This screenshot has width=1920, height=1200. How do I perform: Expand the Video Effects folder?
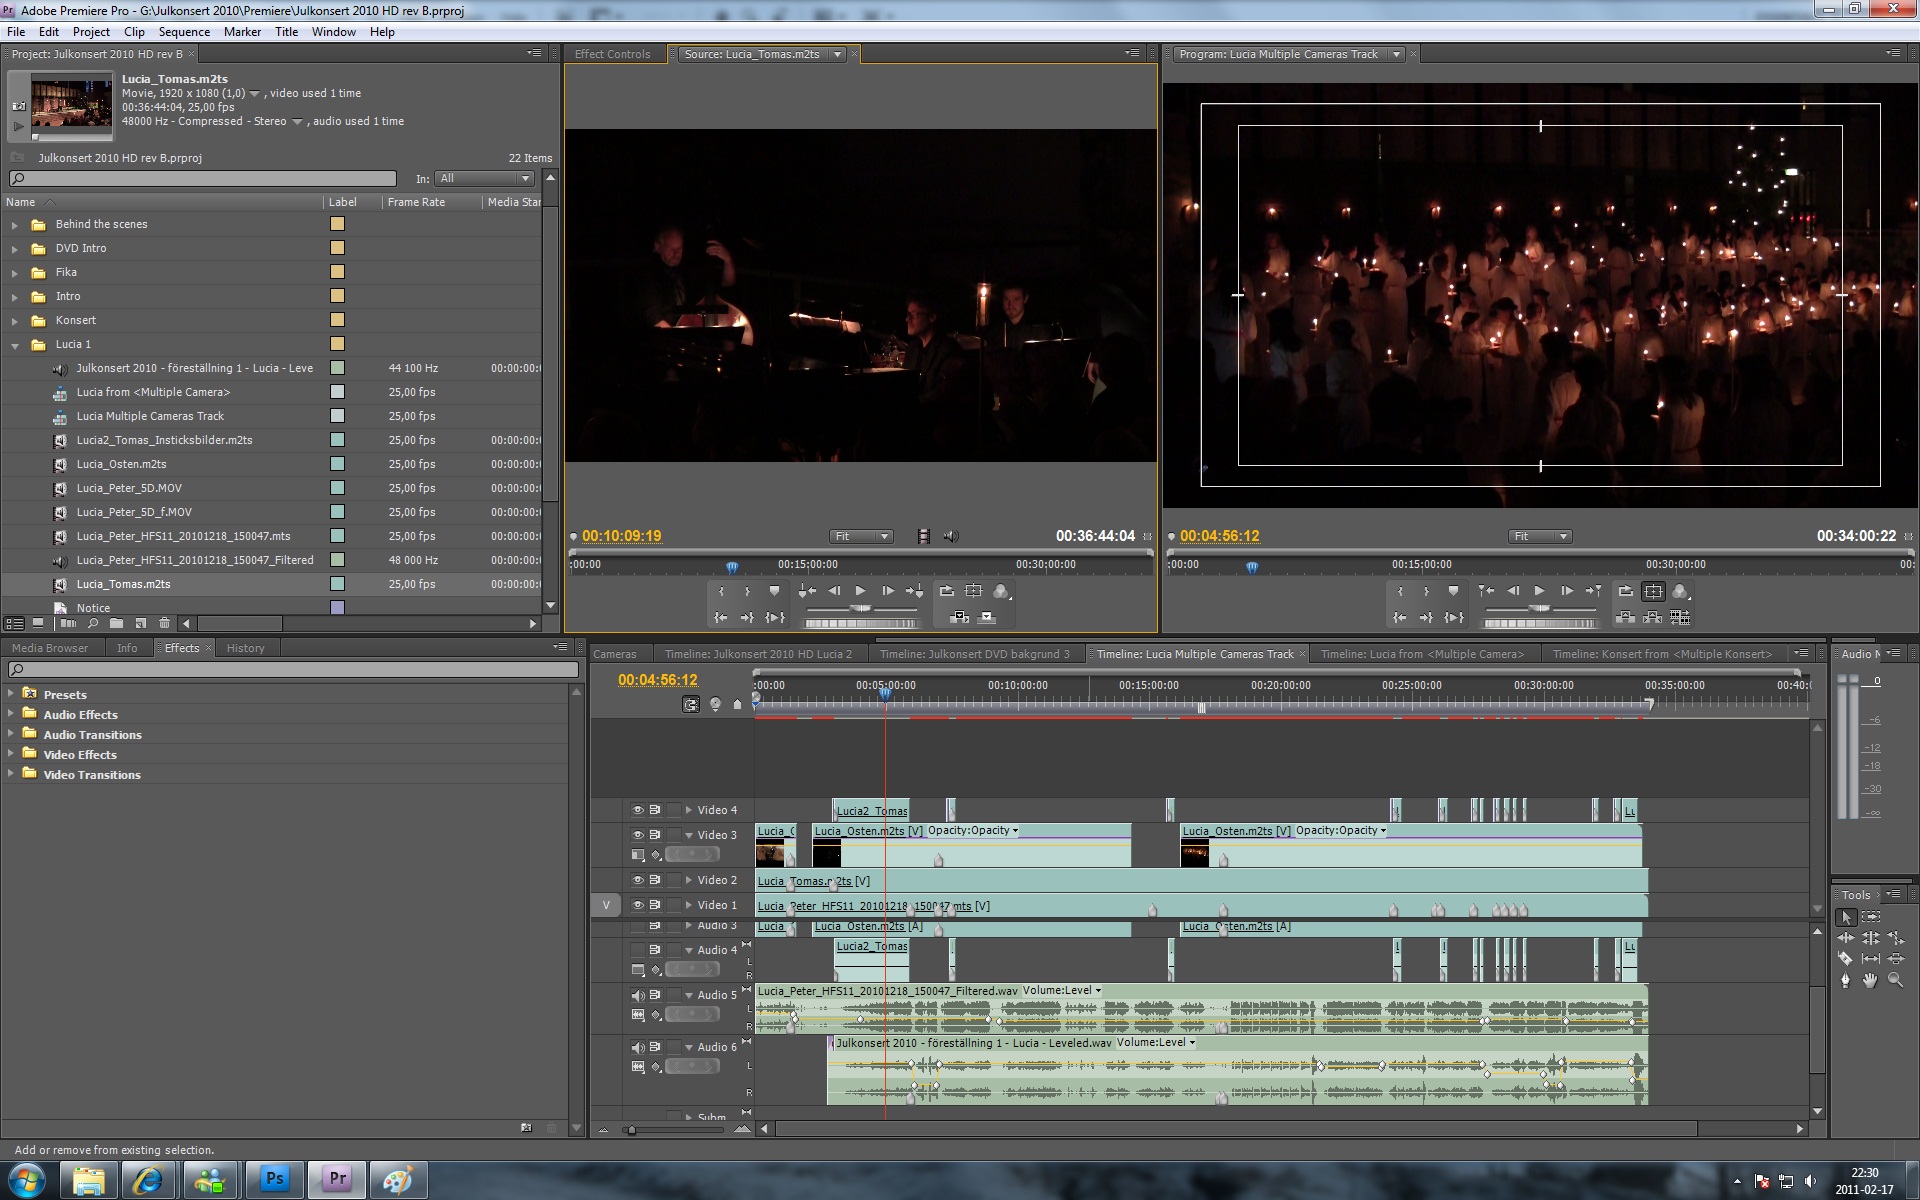tap(11, 754)
